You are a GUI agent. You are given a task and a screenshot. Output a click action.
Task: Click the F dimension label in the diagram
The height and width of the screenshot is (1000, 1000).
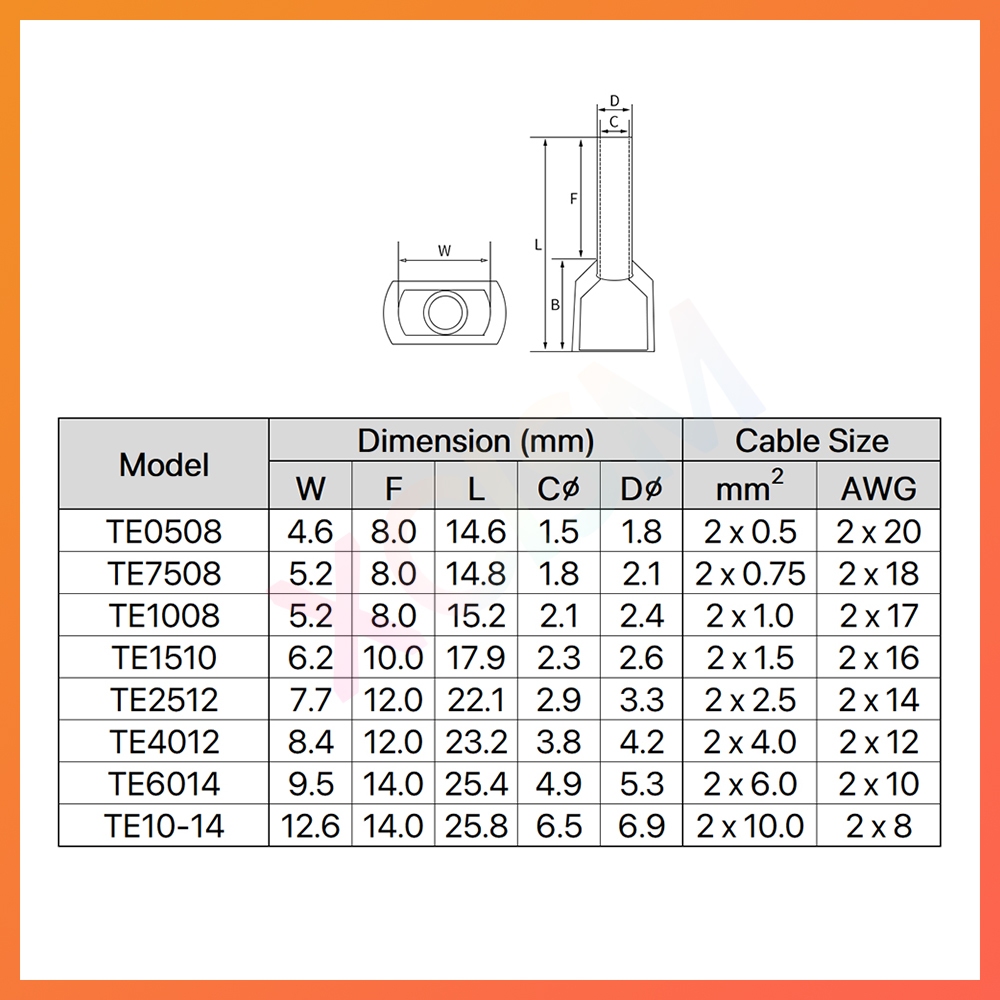(x=573, y=198)
